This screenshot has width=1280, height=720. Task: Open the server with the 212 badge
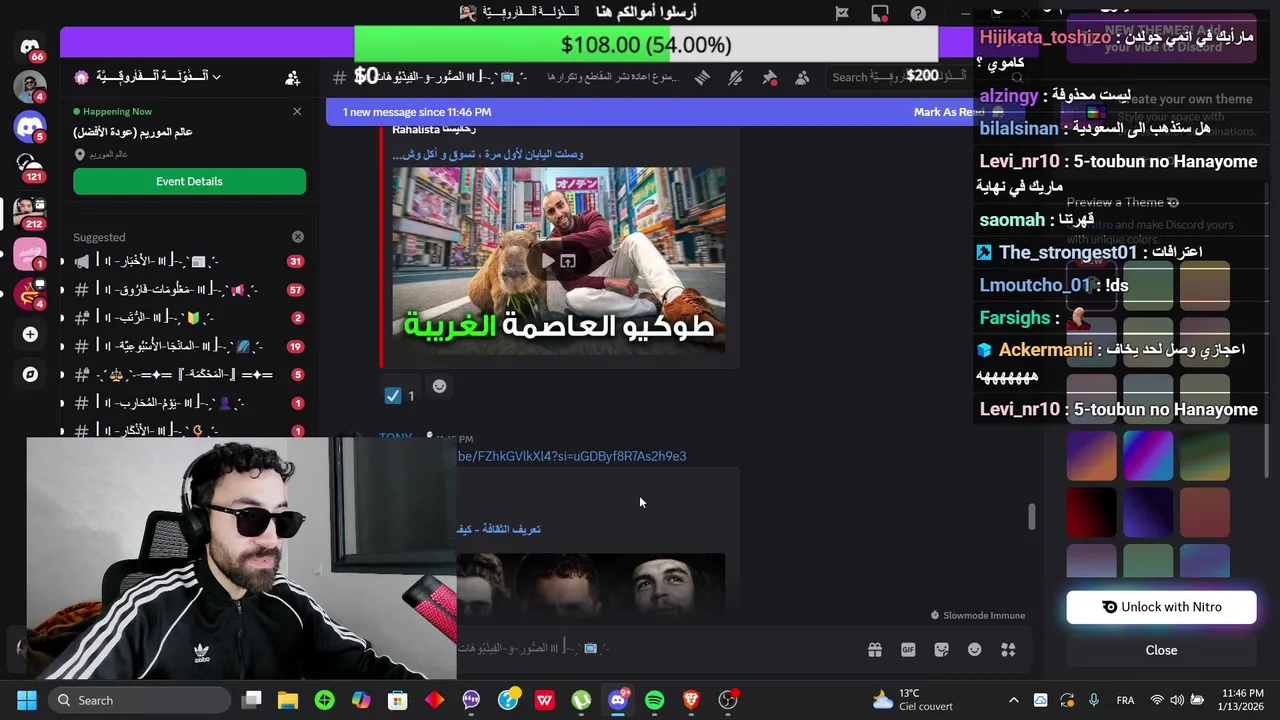click(x=28, y=212)
